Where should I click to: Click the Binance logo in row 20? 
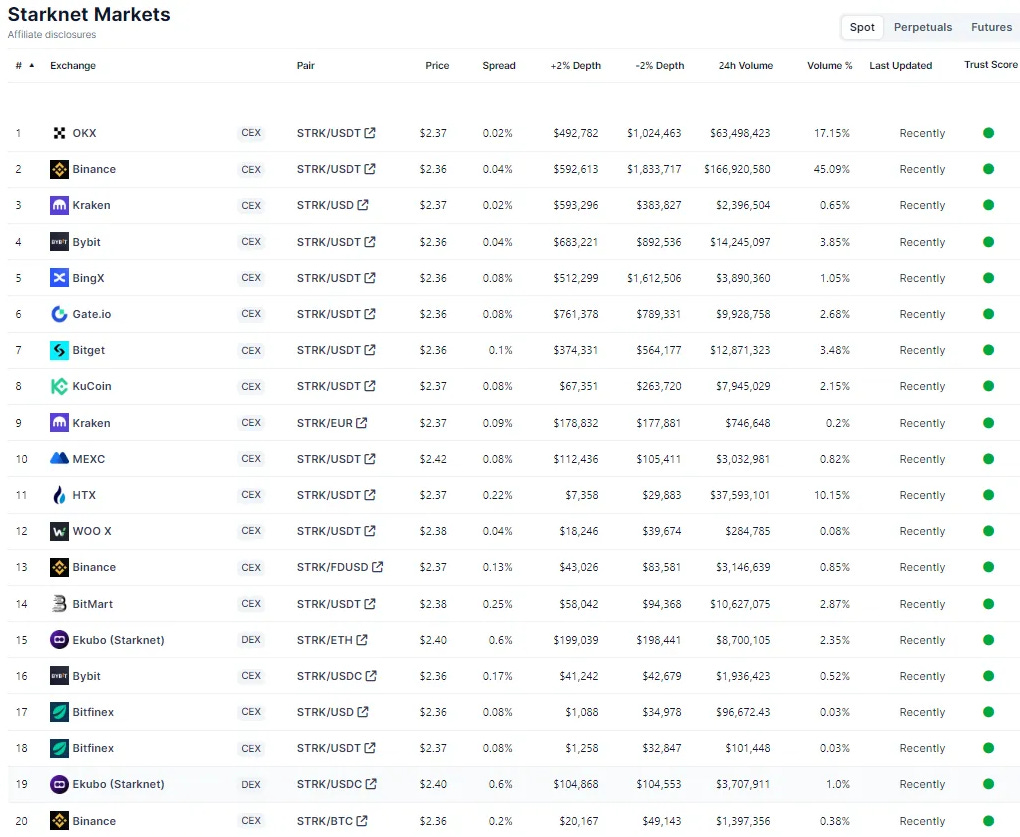(x=59, y=821)
